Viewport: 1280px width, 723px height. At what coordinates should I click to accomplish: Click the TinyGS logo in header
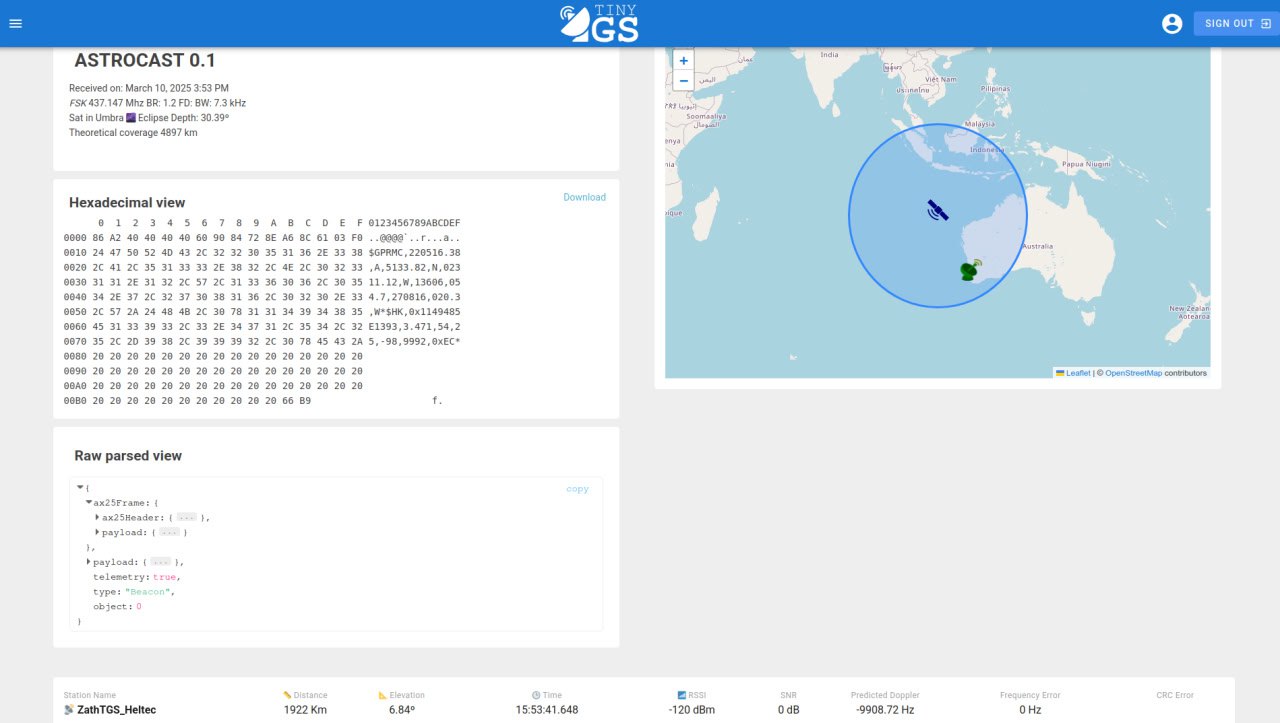point(599,23)
